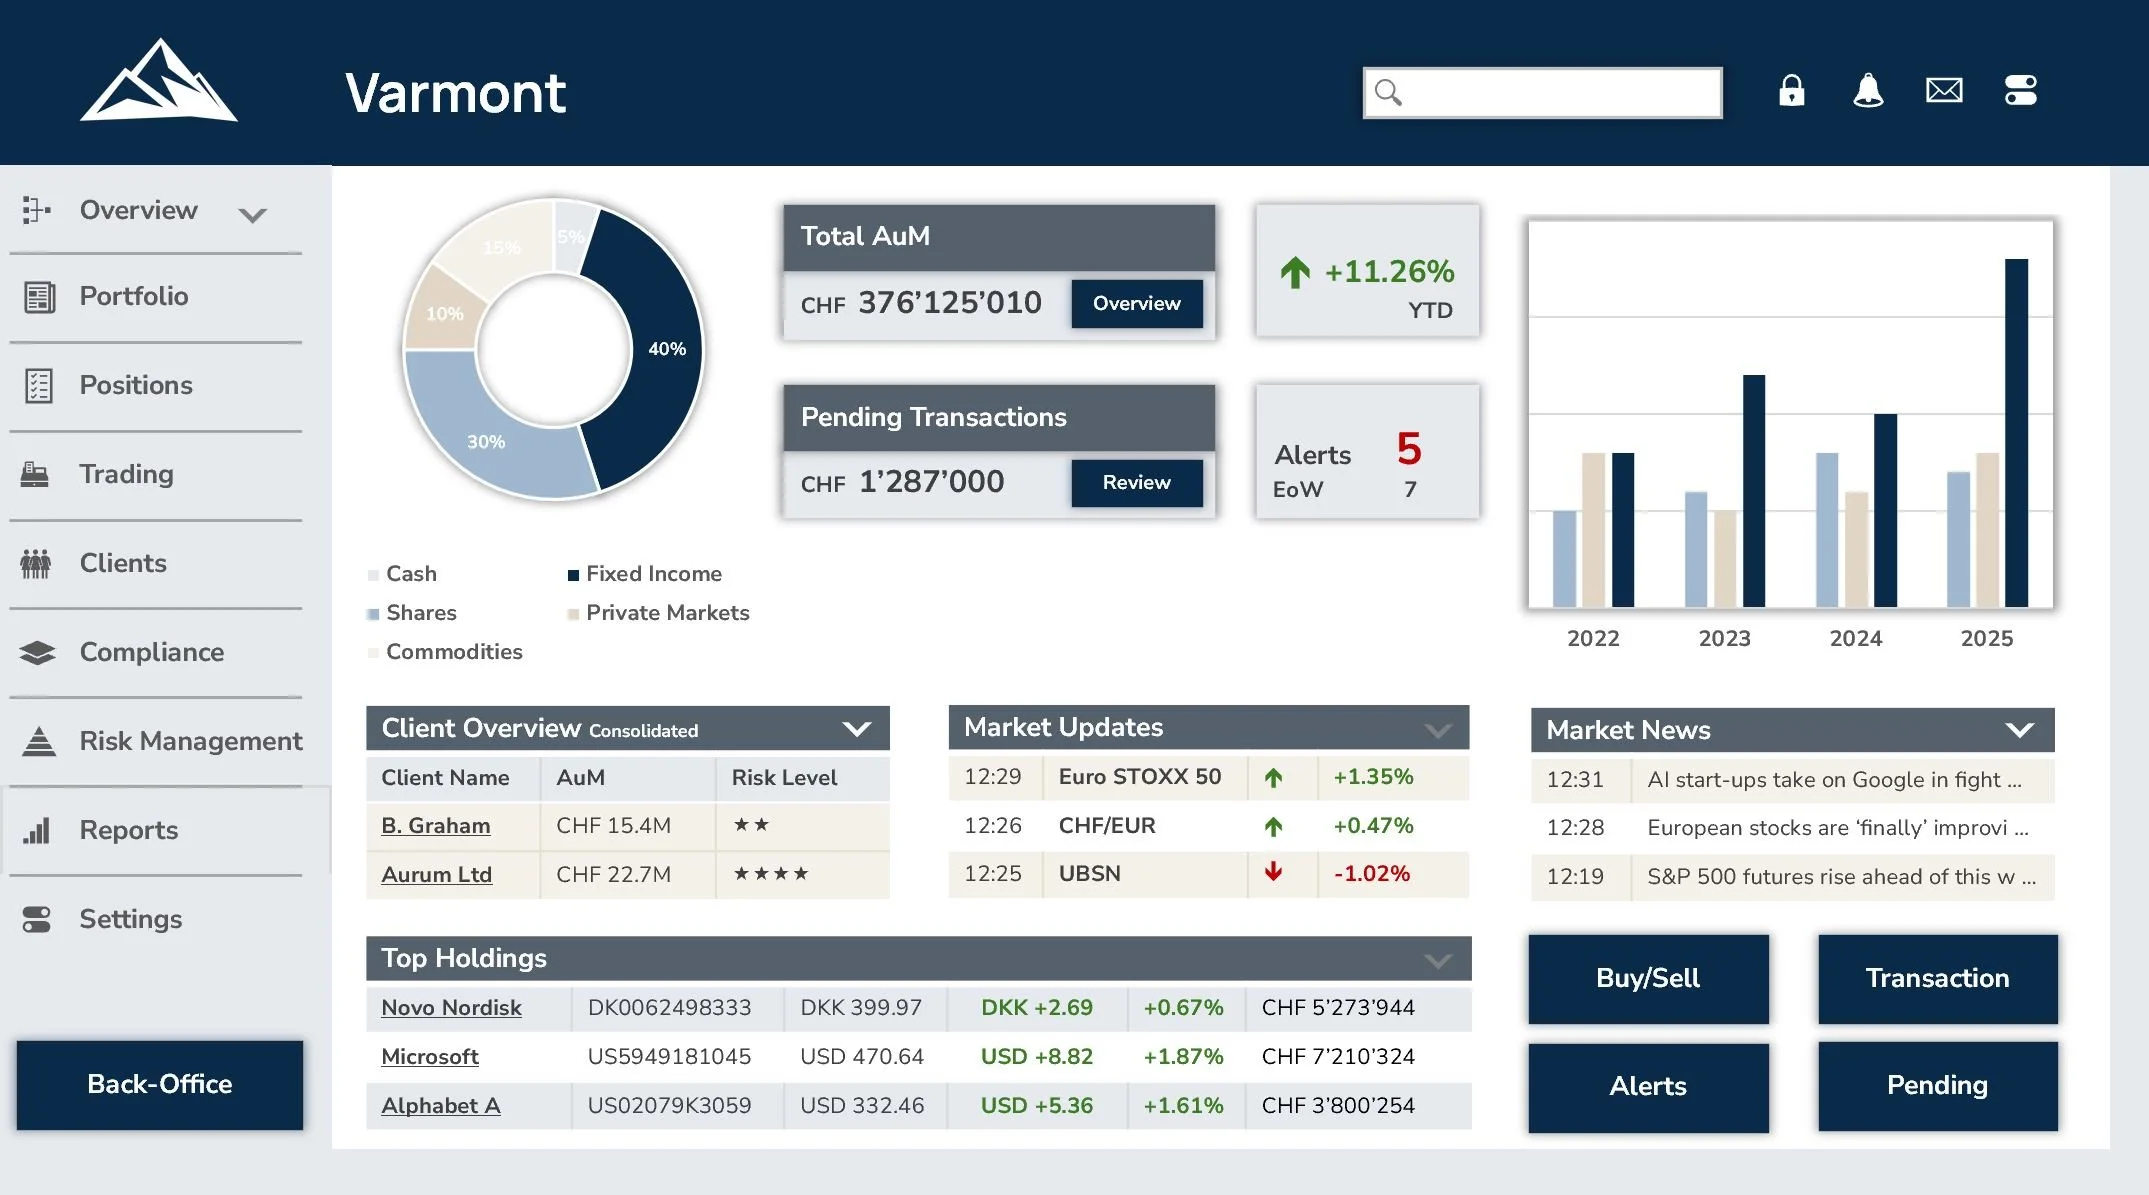2149x1195 pixels.
Task: Click the Compliance layers icon
Action: [37, 652]
